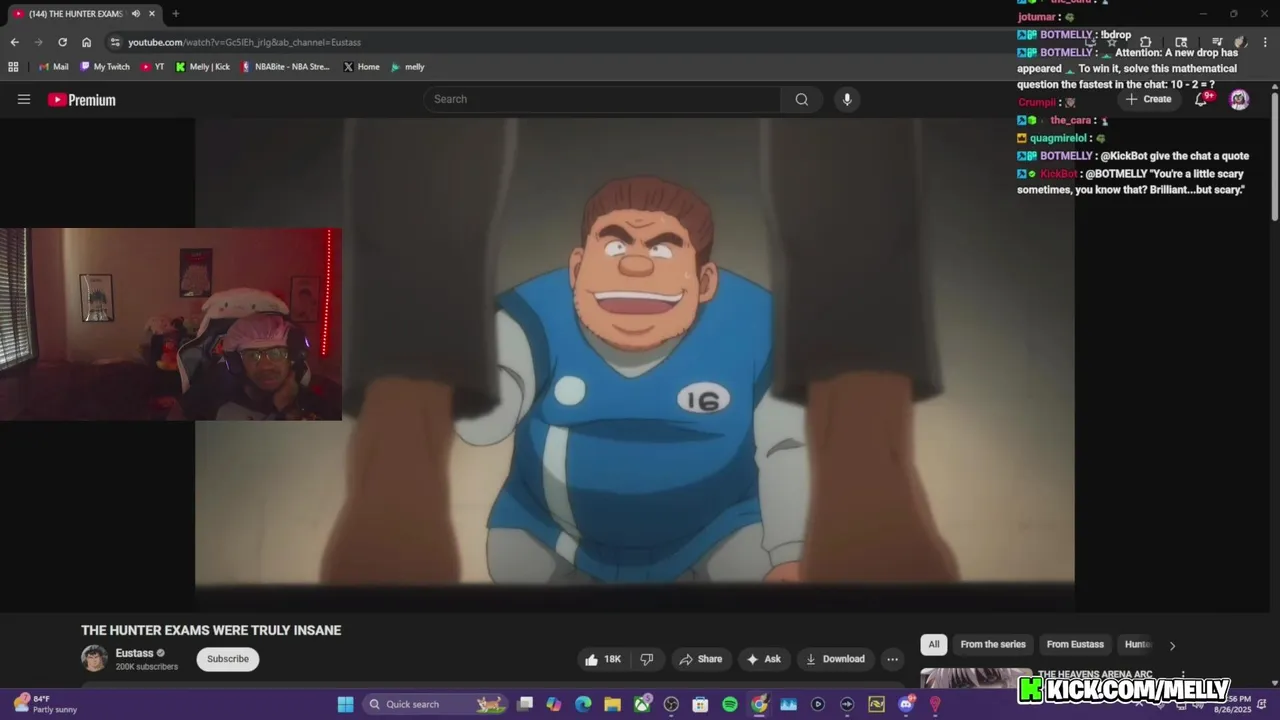
Task: Dislike the video
Action: pyautogui.click(x=647, y=659)
